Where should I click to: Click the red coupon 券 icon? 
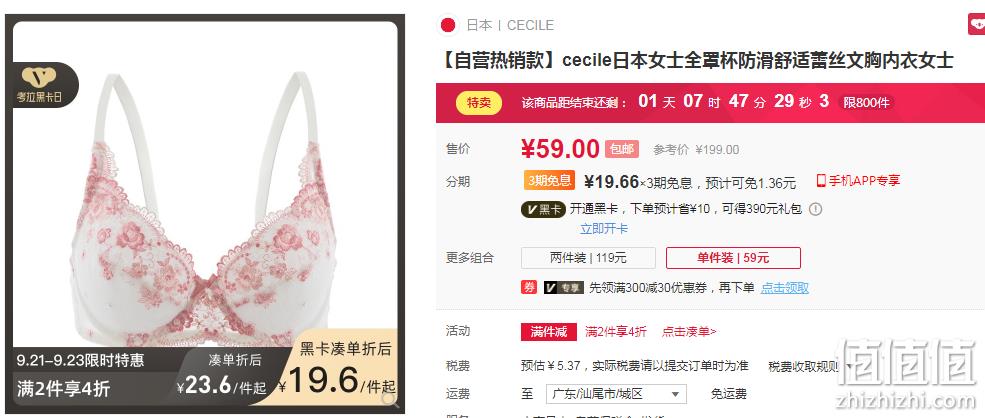tap(529, 287)
